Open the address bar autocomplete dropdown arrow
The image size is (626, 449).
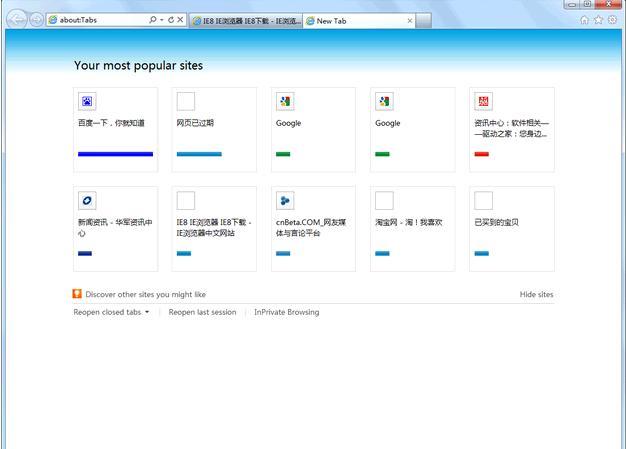[162, 20]
